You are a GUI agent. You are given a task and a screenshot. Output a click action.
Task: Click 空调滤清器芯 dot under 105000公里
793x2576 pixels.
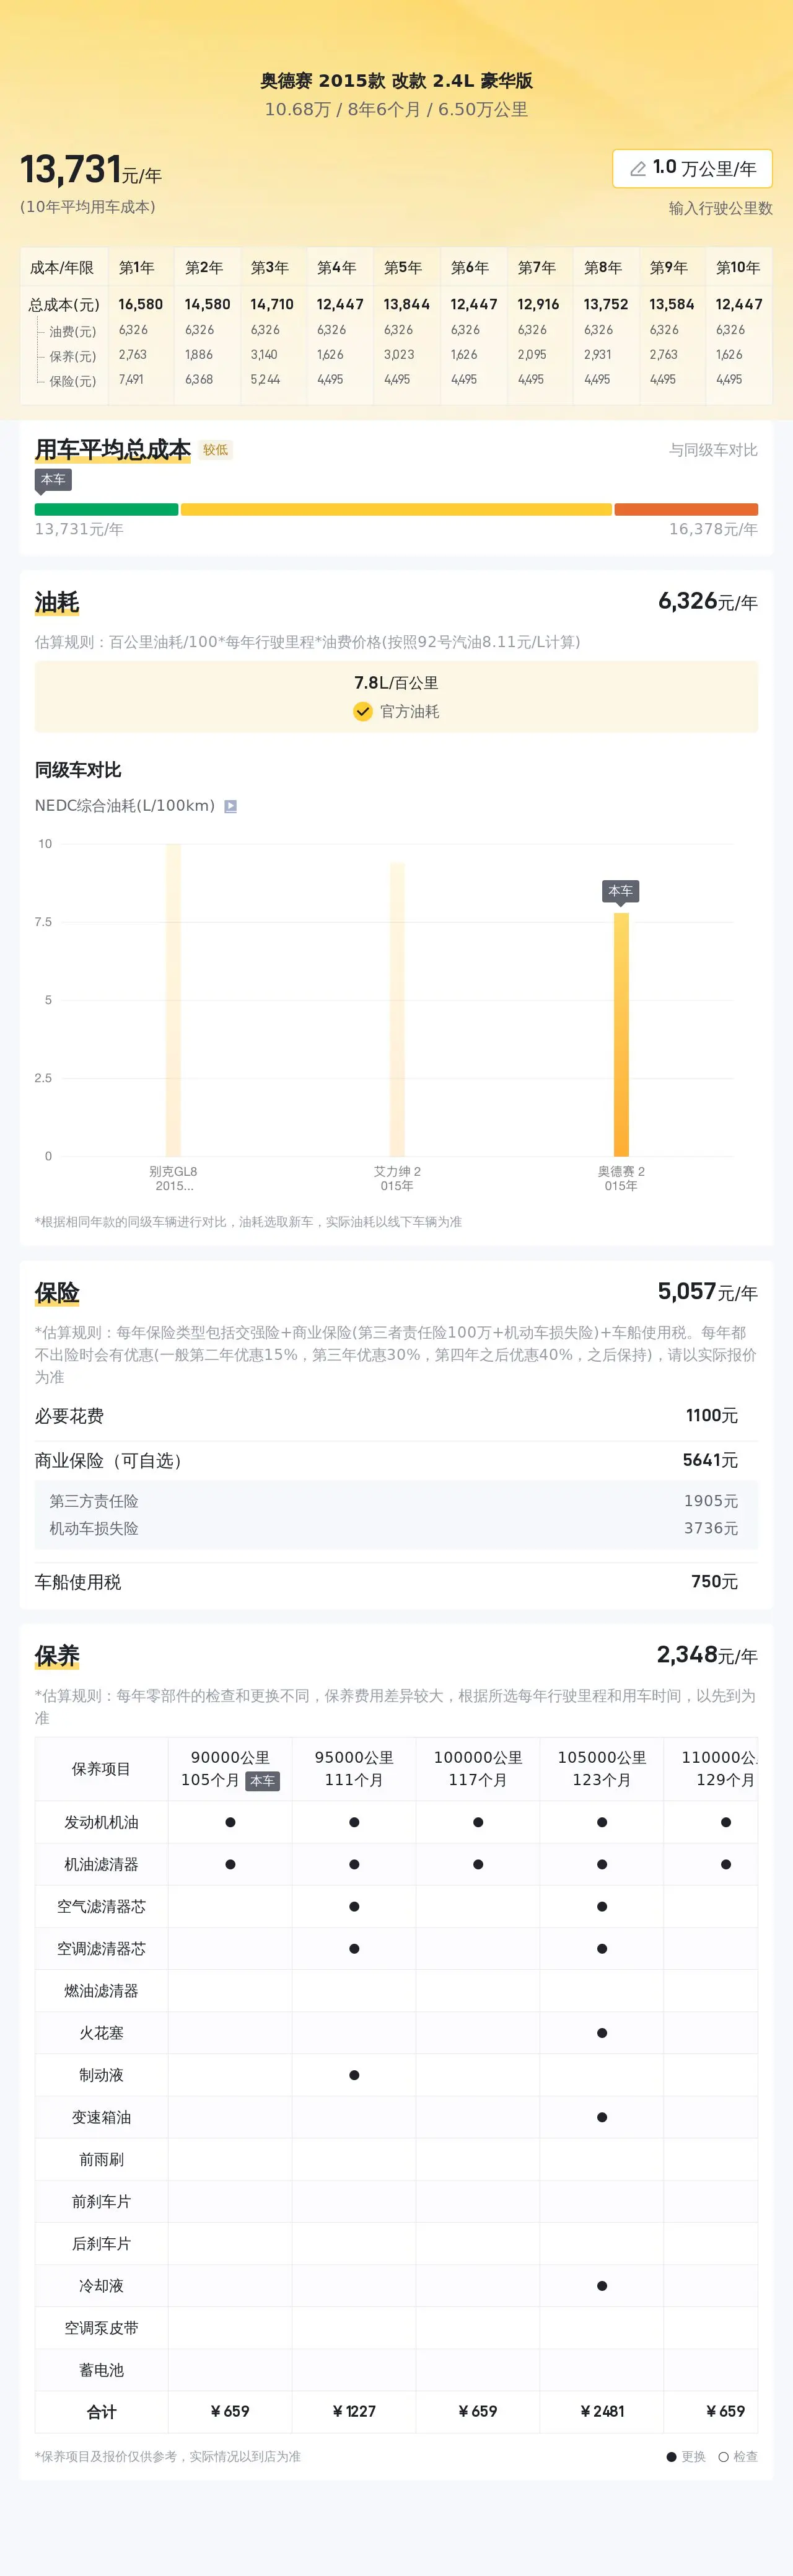click(602, 1949)
